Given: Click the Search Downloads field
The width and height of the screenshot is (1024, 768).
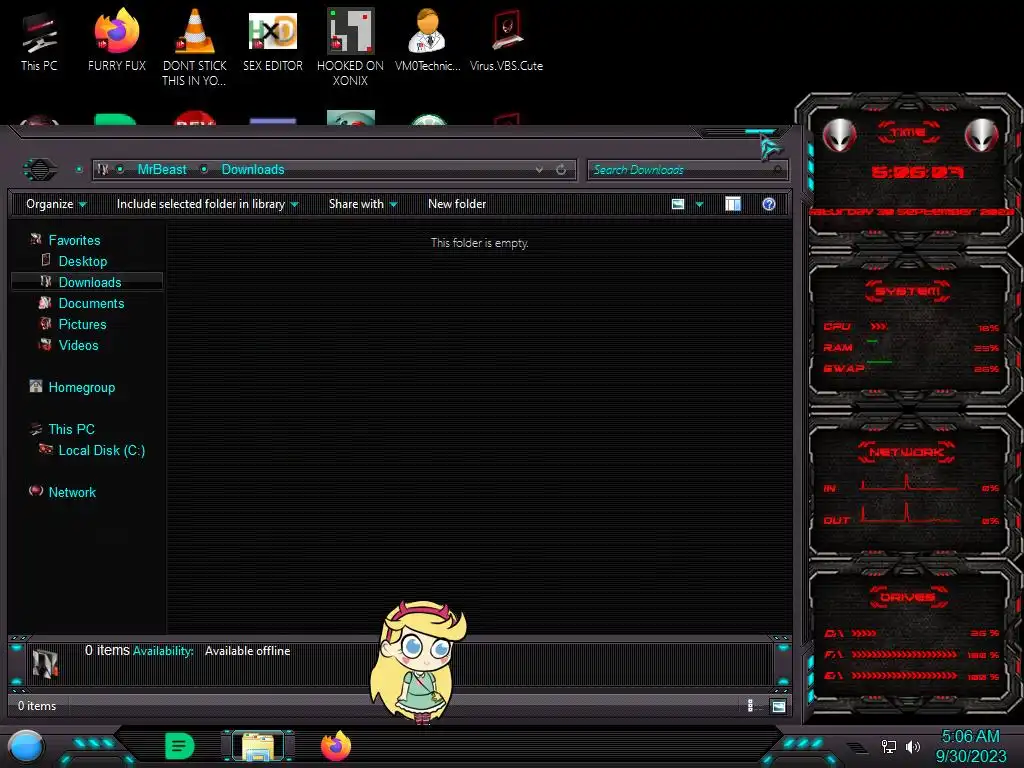Looking at the screenshot, I should click(x=688, y=170).
